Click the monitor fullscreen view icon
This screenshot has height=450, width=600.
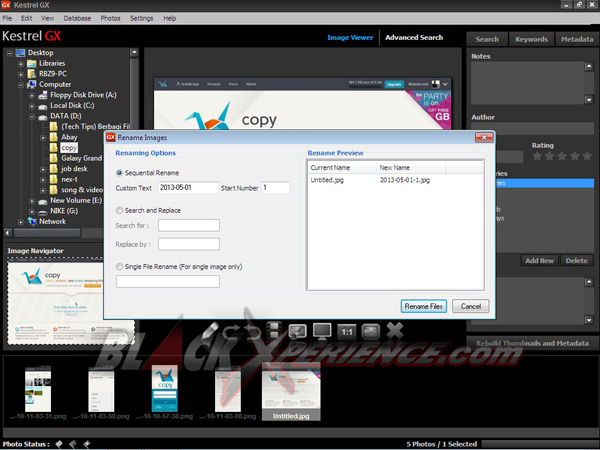coord(323,331)
